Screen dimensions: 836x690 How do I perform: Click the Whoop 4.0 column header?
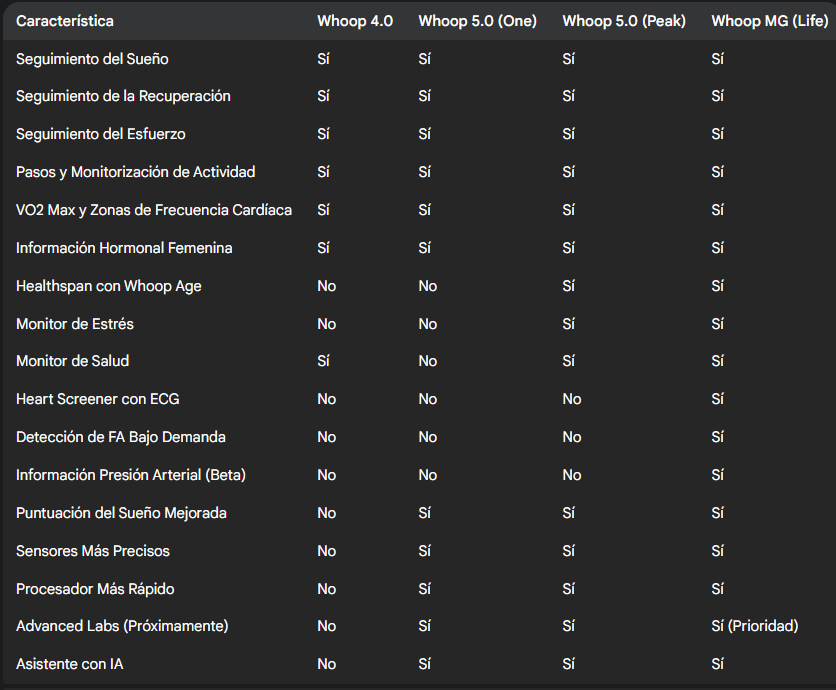[355, 21]
